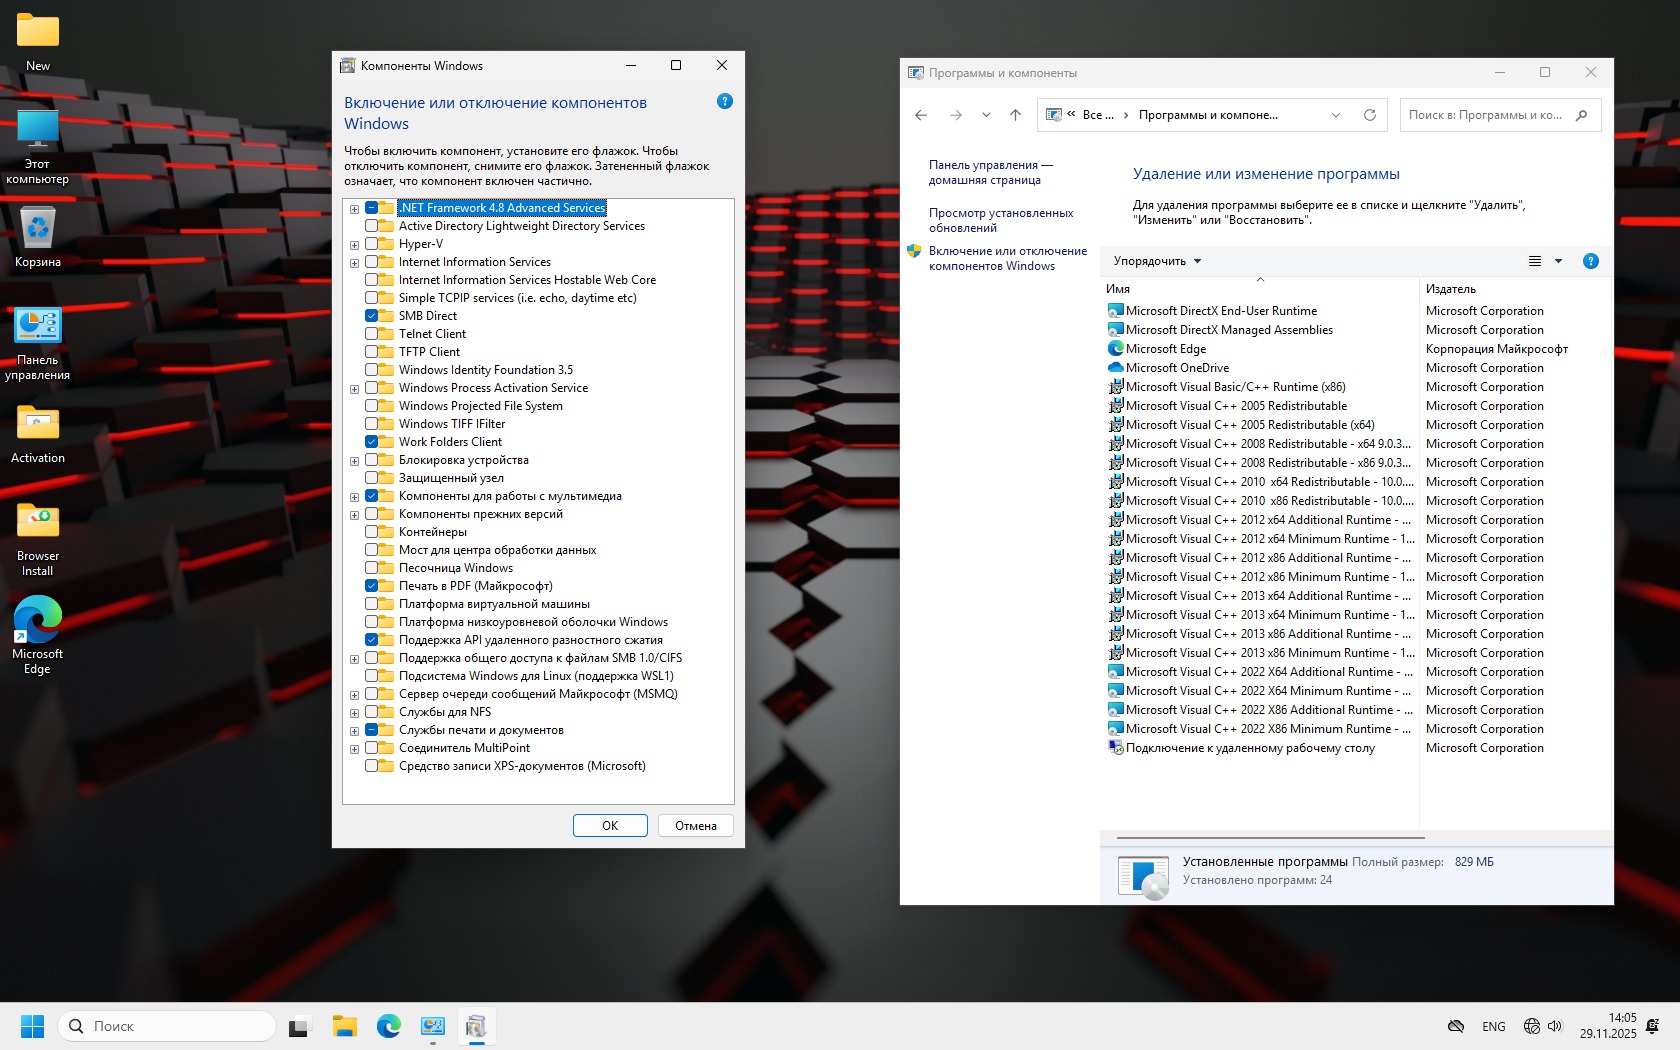Sort programs by the Имя column header
Viewport: 1680px width, 1050px height.
(1118, 289)
